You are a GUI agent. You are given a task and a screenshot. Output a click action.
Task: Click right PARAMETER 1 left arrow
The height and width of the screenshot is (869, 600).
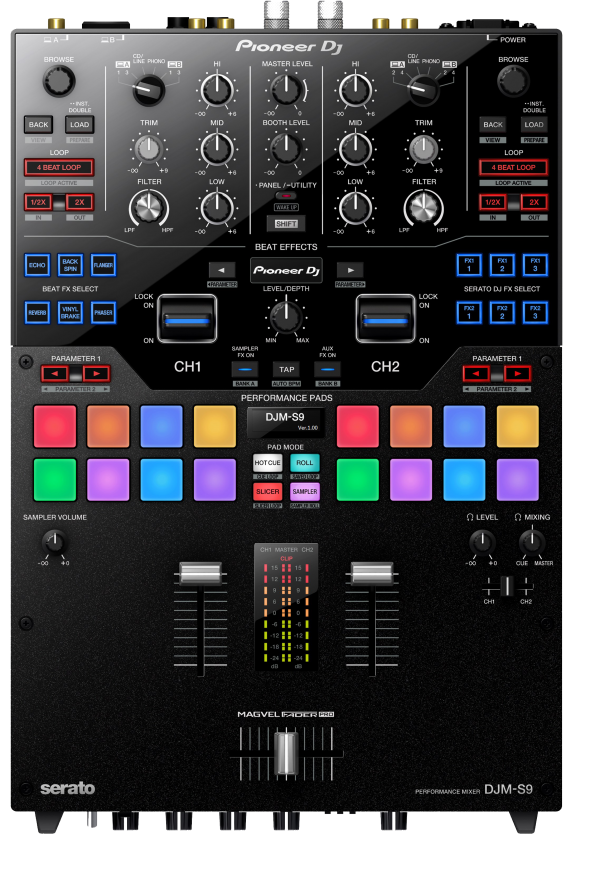[x=476, y=374]
